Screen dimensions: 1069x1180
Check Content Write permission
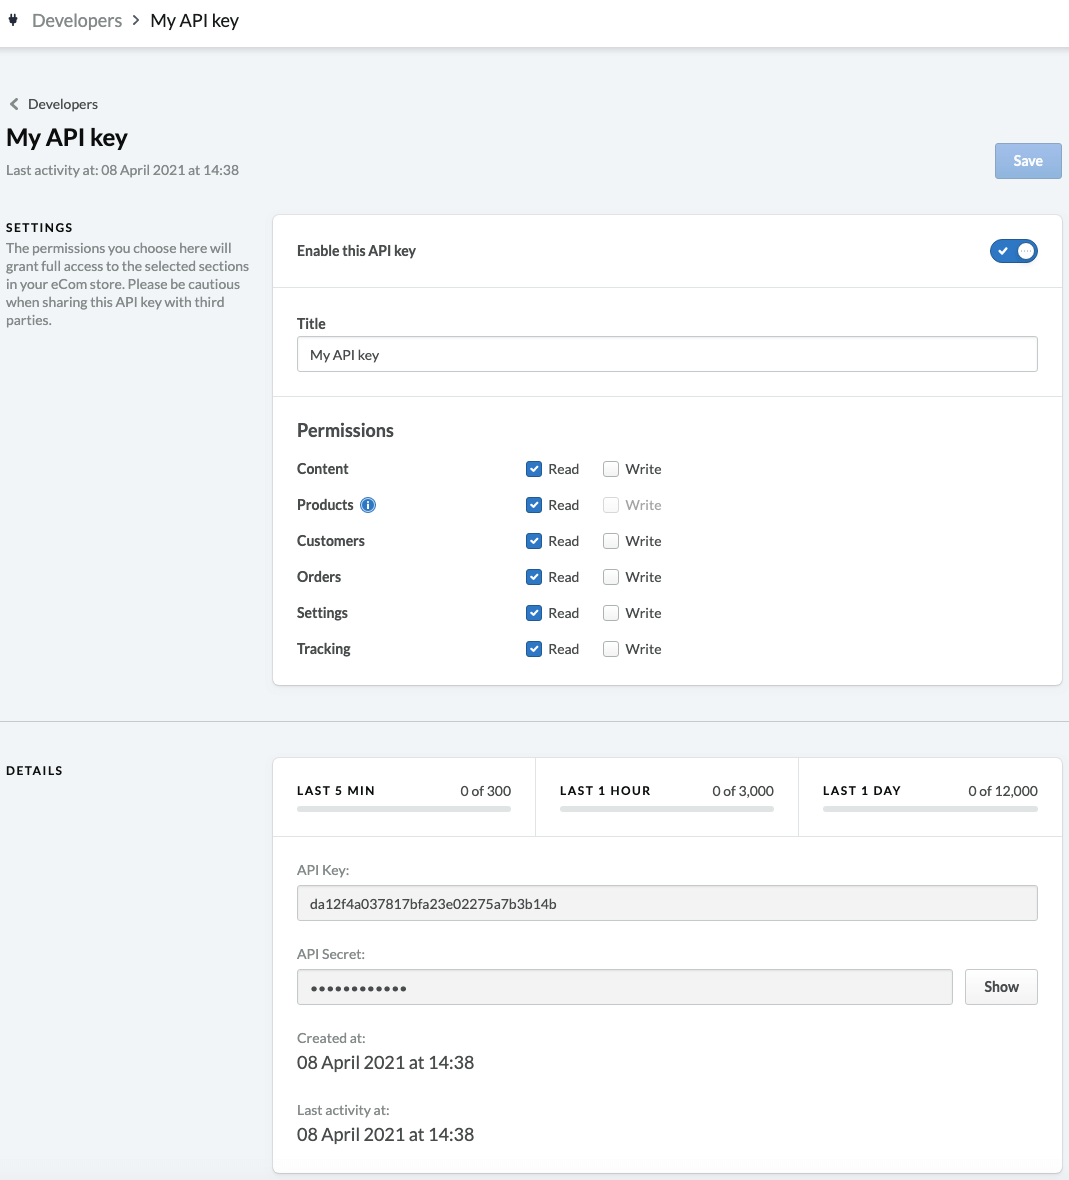tap(611, 469)
